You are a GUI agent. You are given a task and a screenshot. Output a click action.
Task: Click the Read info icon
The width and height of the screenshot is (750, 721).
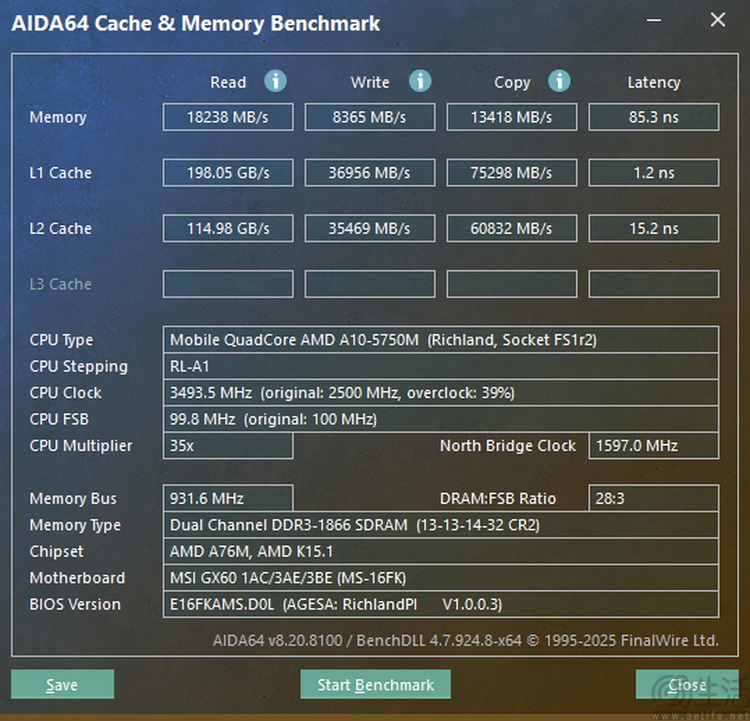click(x=276, y=81)
